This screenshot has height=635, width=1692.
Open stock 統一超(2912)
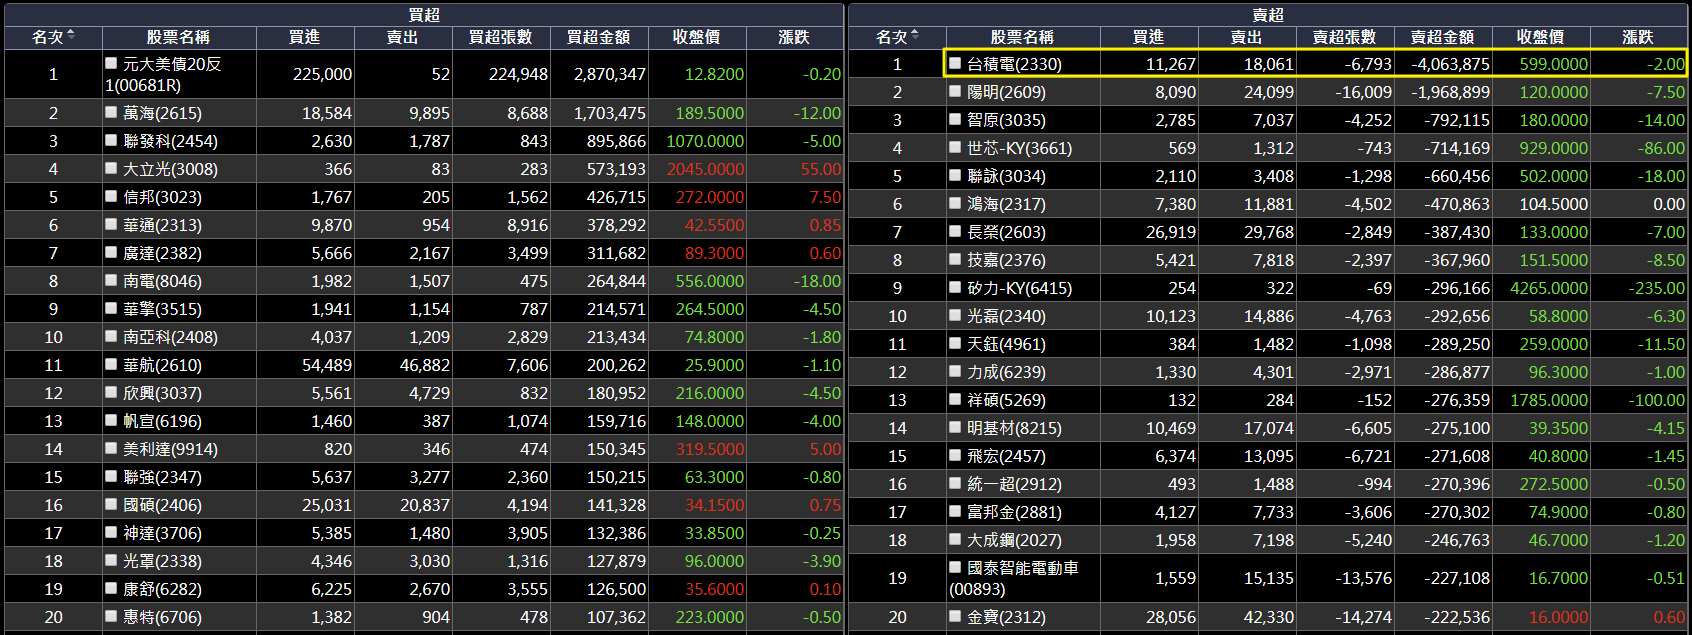pyautogui.click(x=1014, y=483)
